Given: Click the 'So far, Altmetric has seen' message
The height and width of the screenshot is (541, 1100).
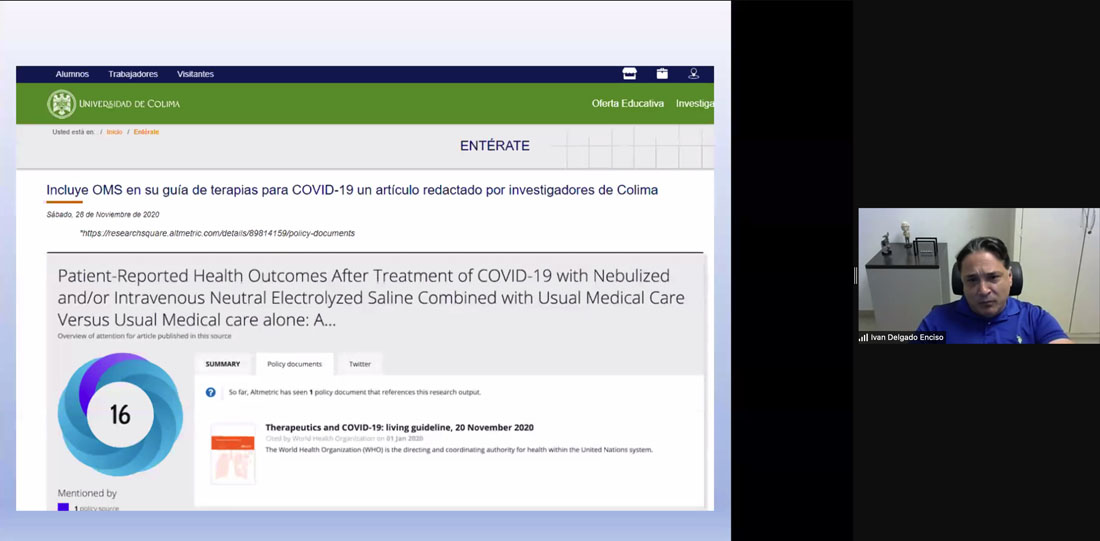Looking at the screenshot, I should (355, 392).
